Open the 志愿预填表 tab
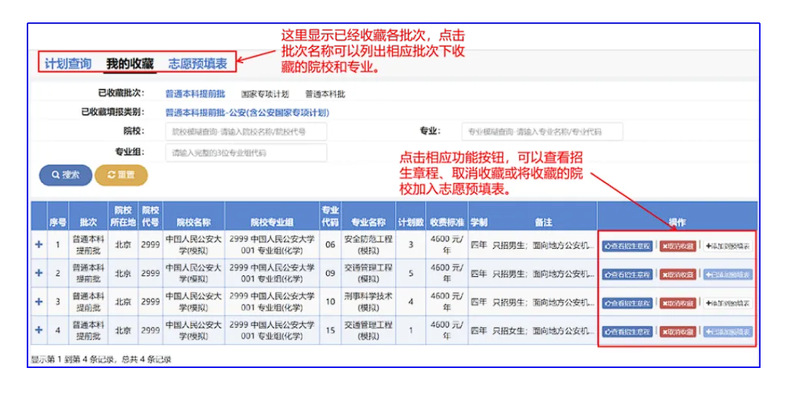This screenshot has height=394, width=798. pos(197,63)
